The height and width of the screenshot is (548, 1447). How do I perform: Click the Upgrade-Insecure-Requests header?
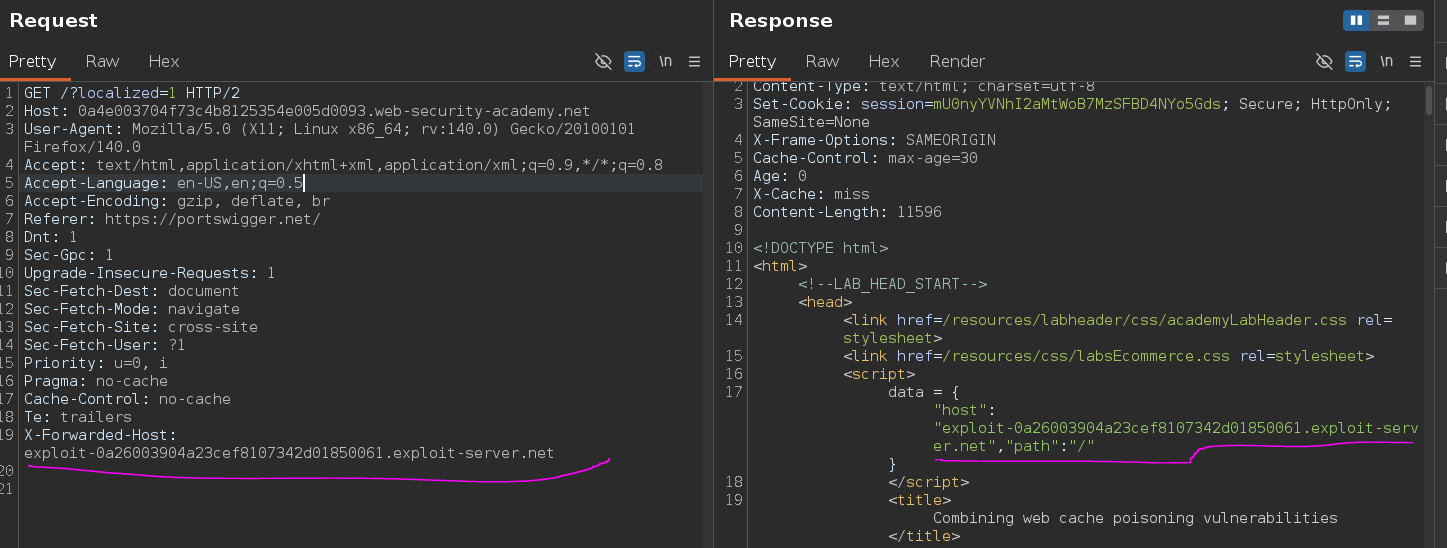point(150,273)
